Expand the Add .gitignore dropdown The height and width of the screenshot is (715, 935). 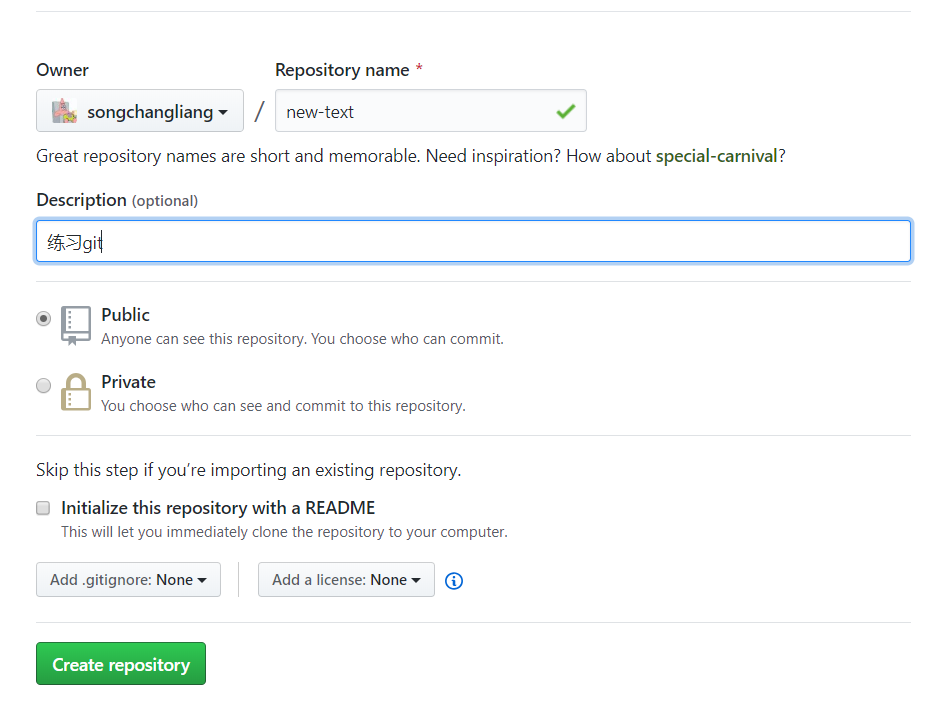click(128, 579)
